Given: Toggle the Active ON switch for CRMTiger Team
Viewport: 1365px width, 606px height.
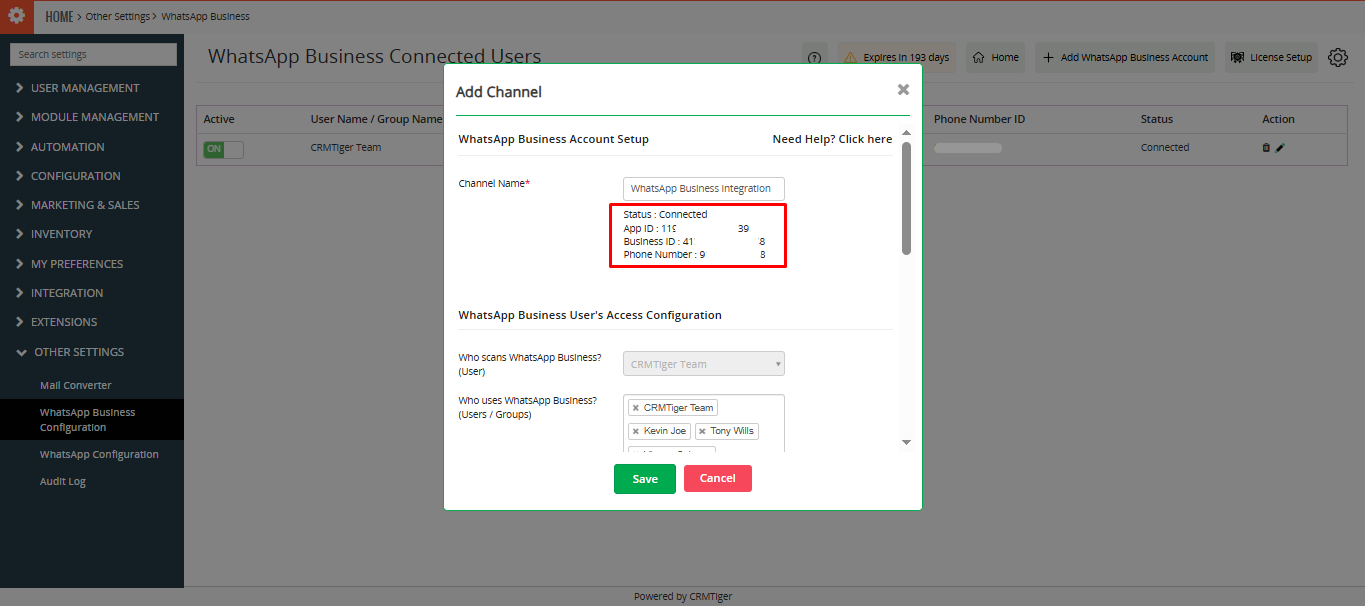Looking at the screenshot, I should coord(223,149).
